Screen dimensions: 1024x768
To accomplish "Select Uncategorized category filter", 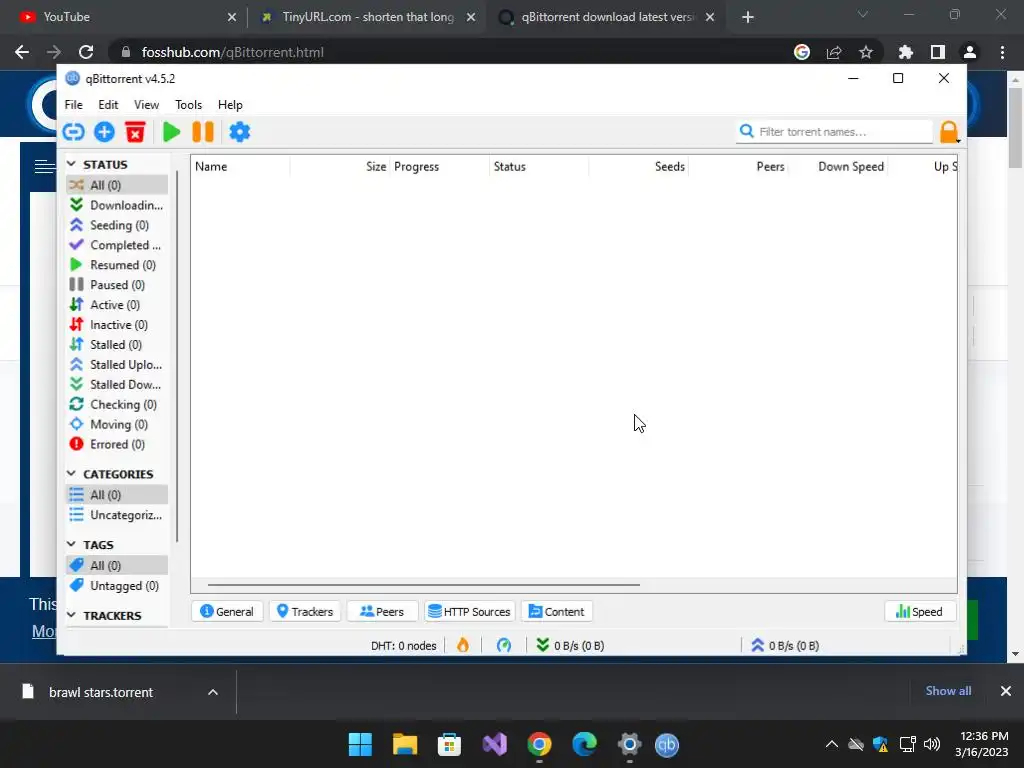I will point(116,515).
